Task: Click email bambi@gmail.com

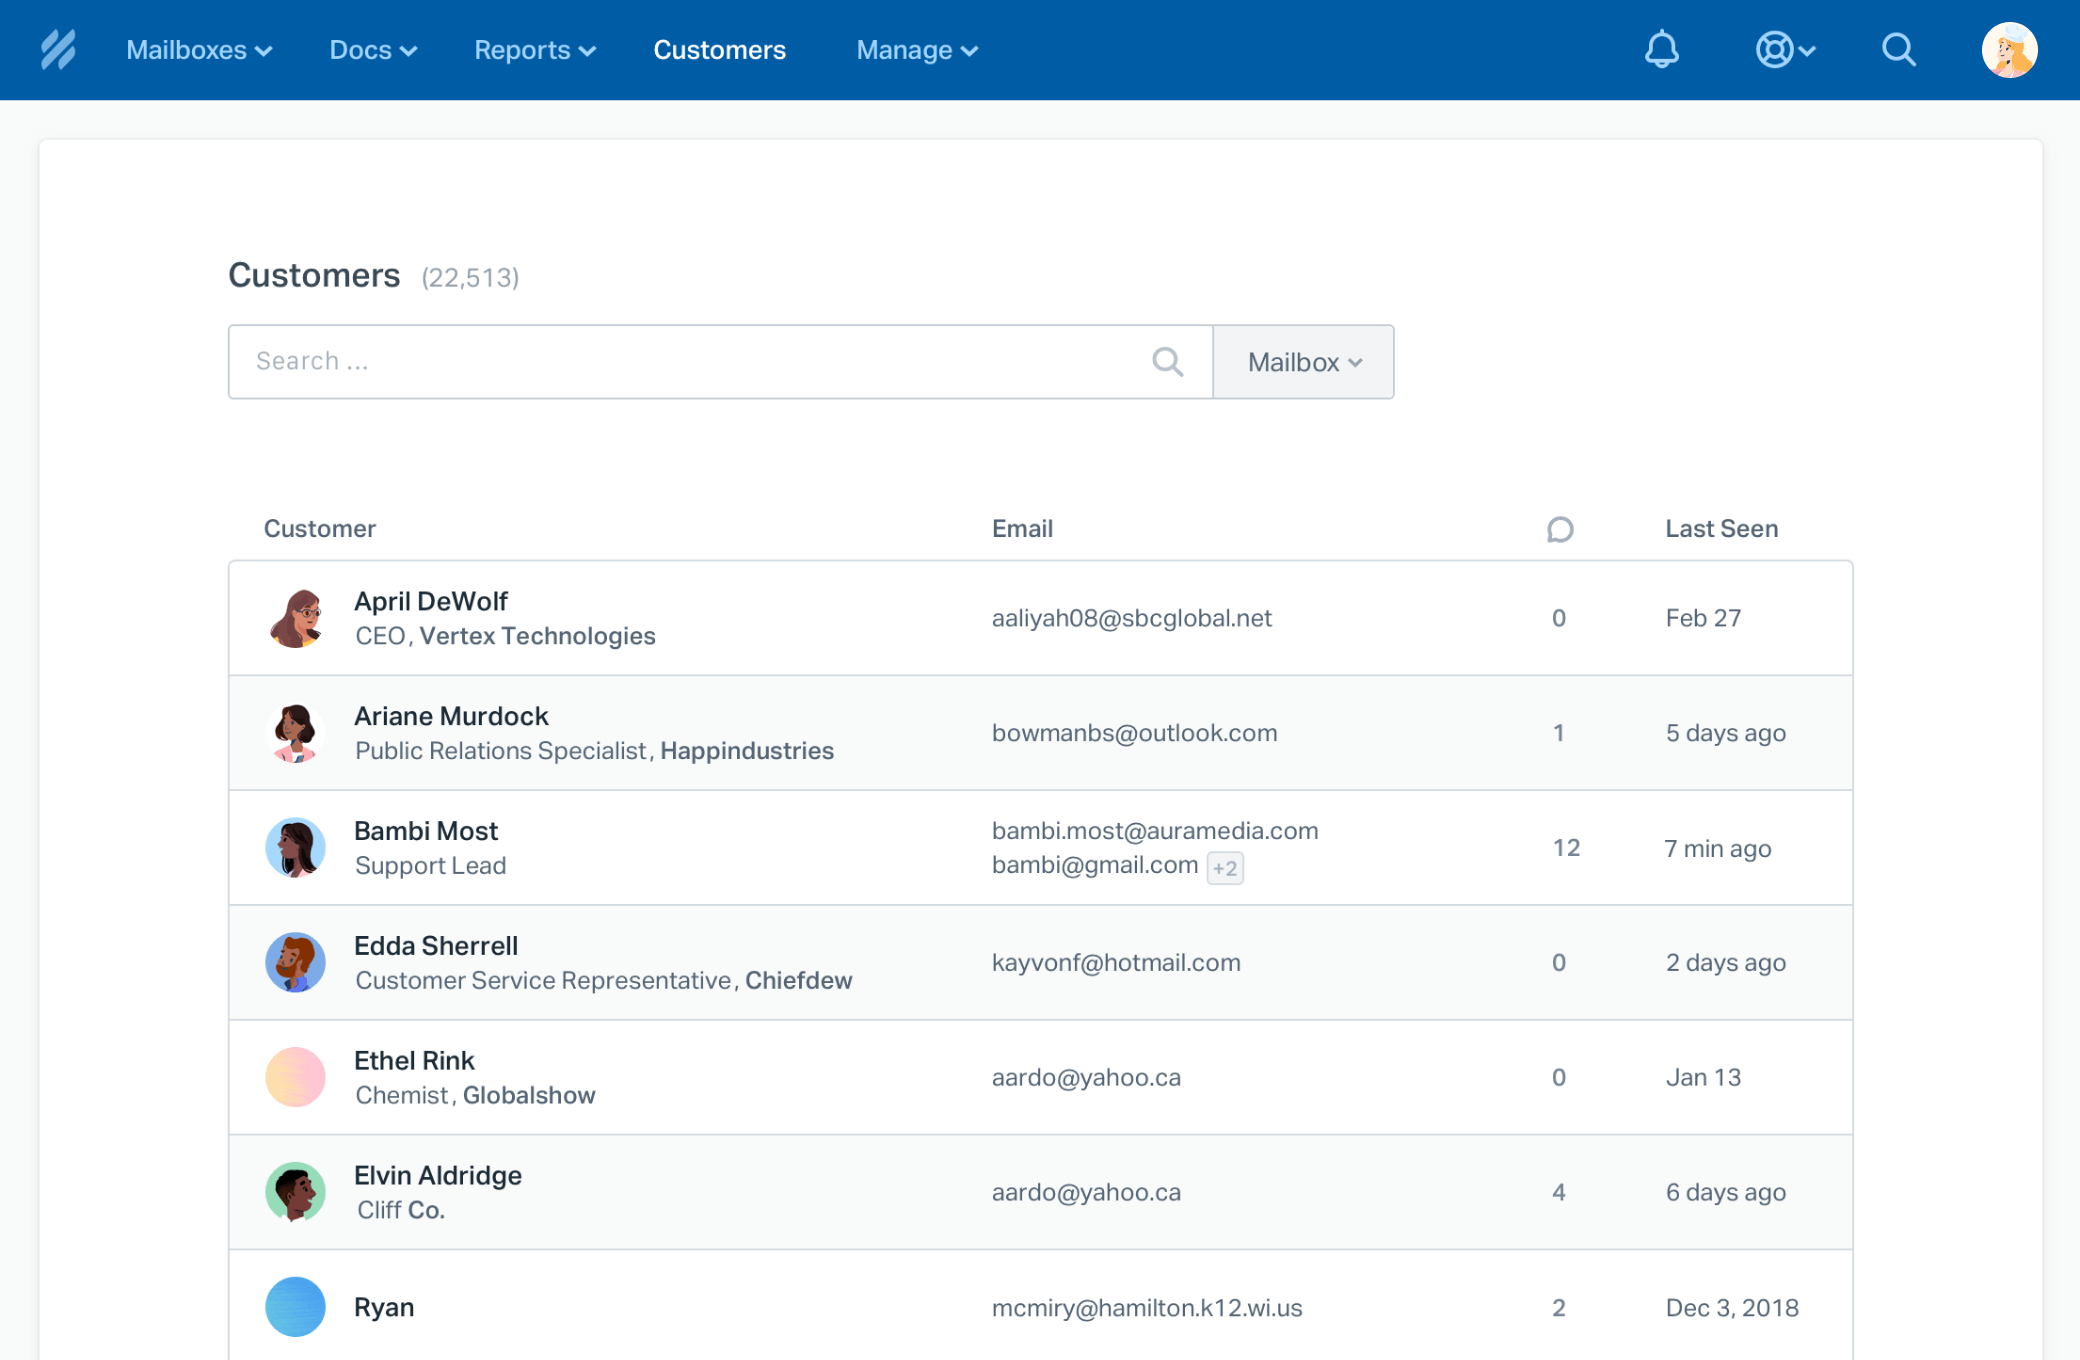Action: pos(1095,865)
